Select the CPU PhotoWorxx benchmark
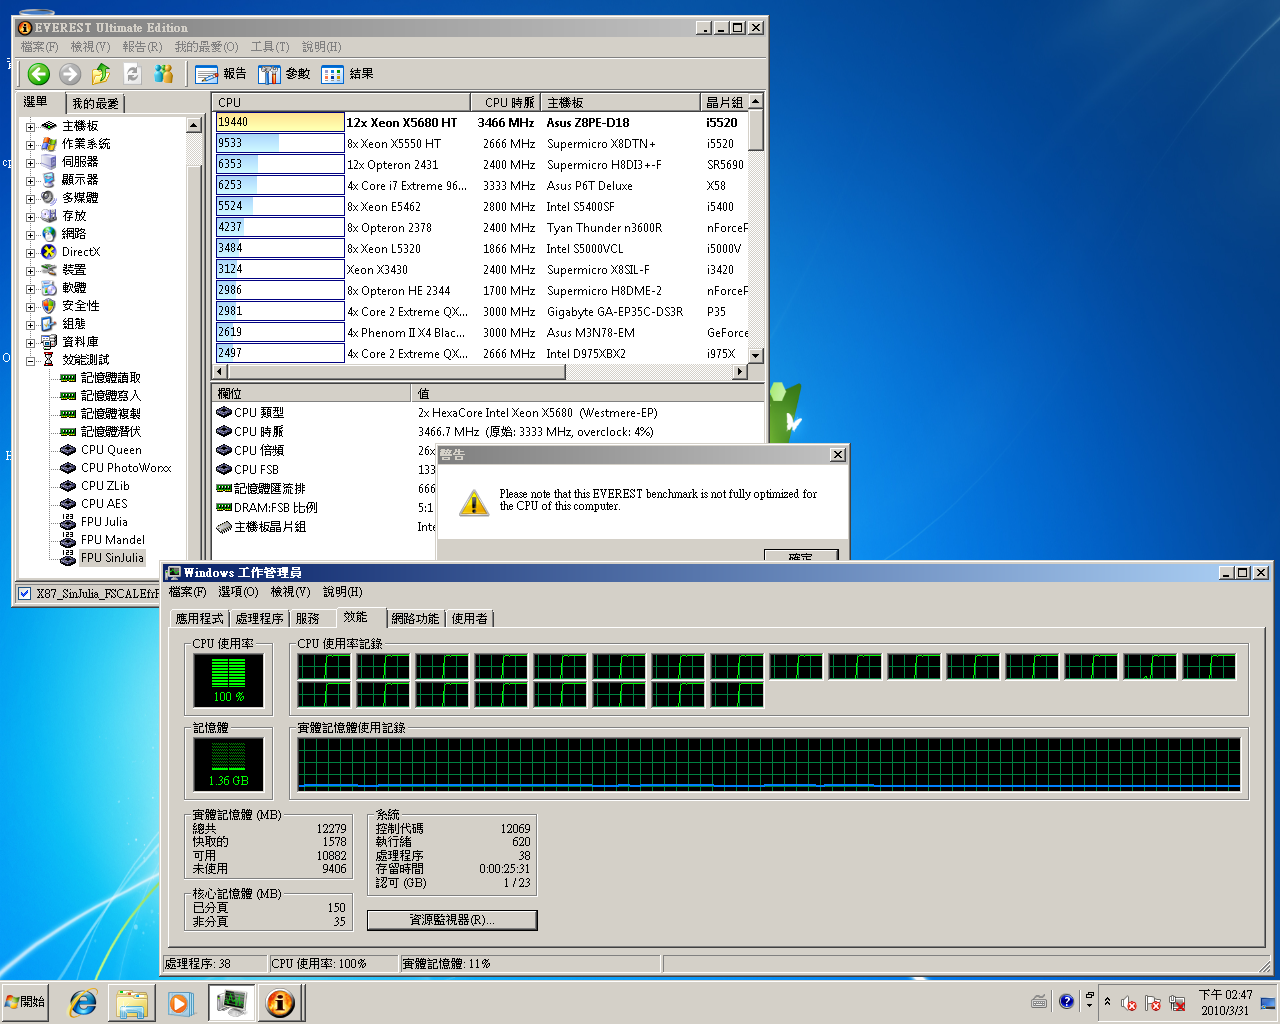Image resolution: width=1280 pixels, height=1024 pixels. pyautogui.click(x=126, y=468)
